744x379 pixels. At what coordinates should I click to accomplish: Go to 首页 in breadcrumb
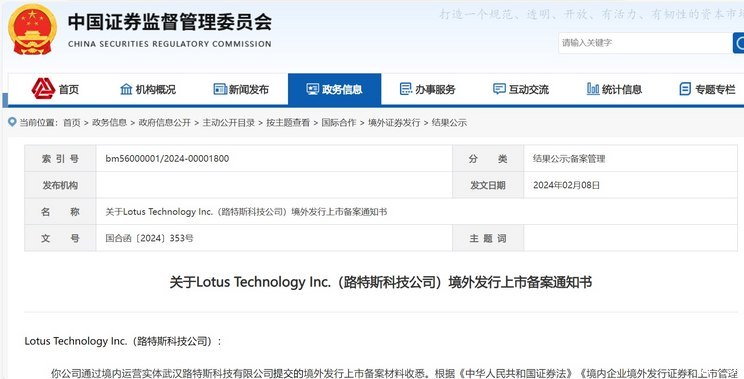pyautogui.click(x=72, y=123)
